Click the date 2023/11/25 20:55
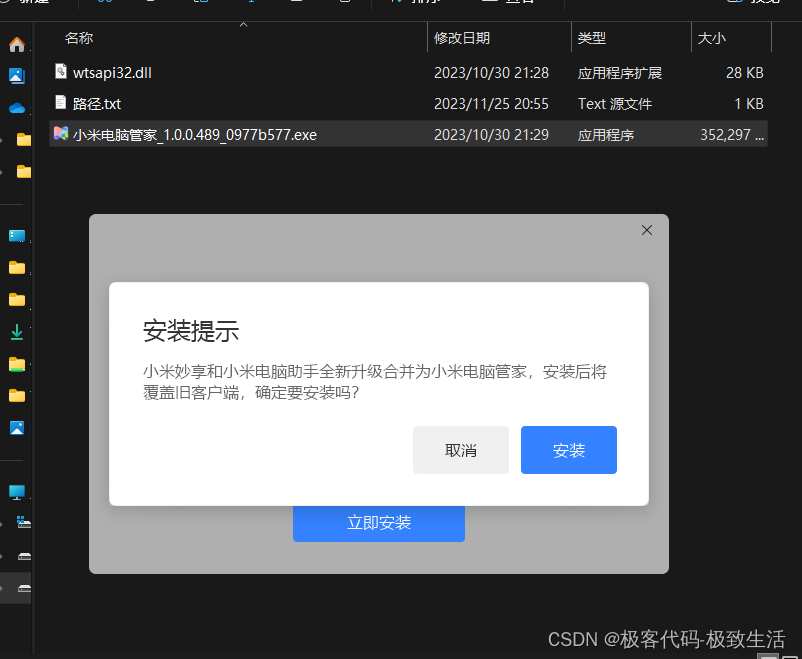 (492, 104)
